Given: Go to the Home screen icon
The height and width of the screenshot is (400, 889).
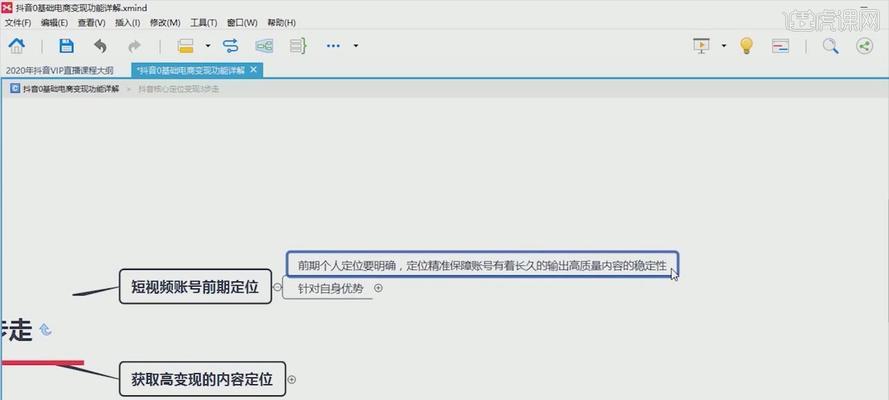Looking at the screenshot, I should (x=16, y=45).
